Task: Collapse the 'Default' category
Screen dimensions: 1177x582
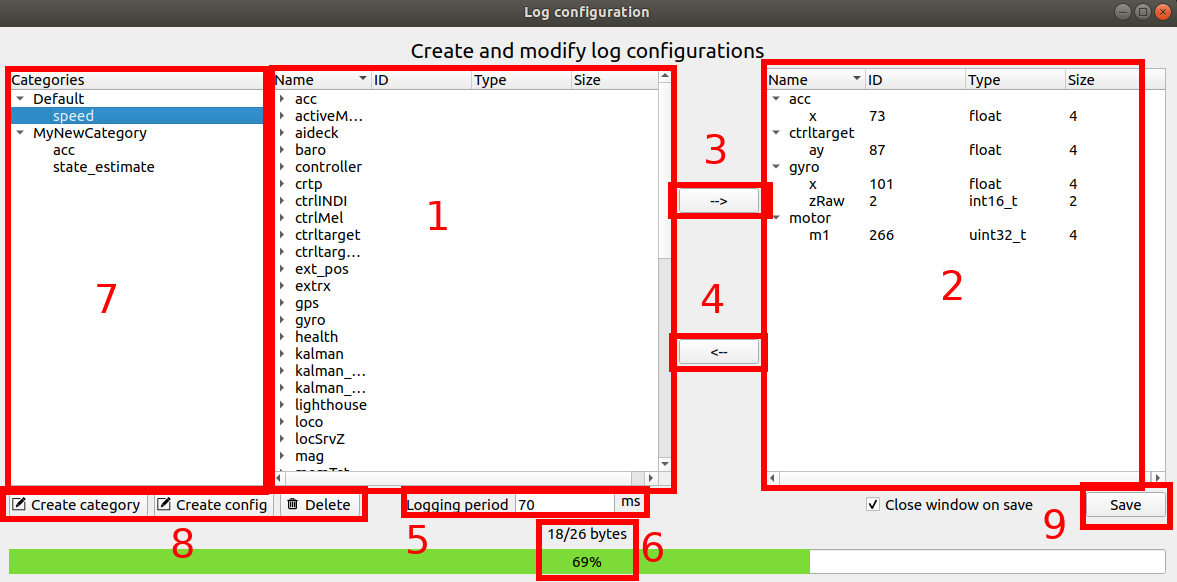Action: pos(20,98)
